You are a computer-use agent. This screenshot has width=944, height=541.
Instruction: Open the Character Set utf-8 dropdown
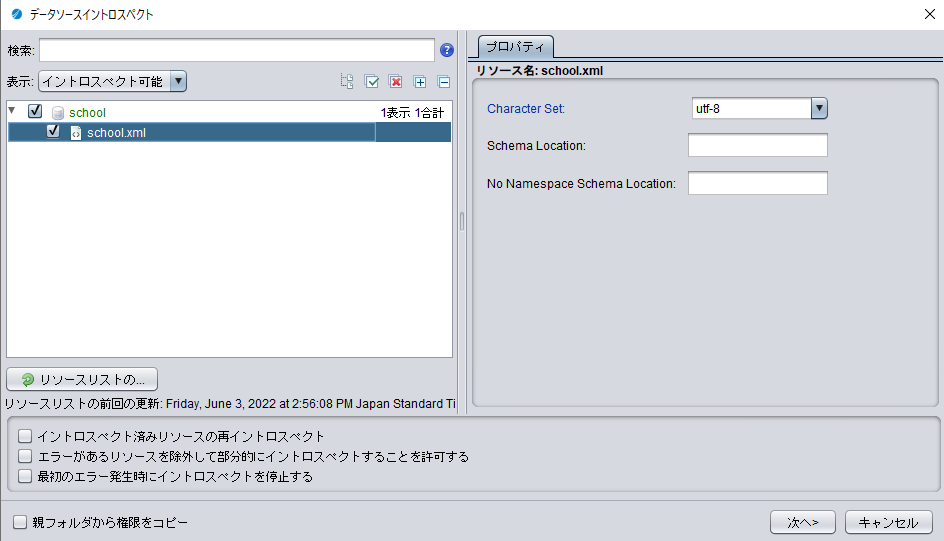[759, 108]
